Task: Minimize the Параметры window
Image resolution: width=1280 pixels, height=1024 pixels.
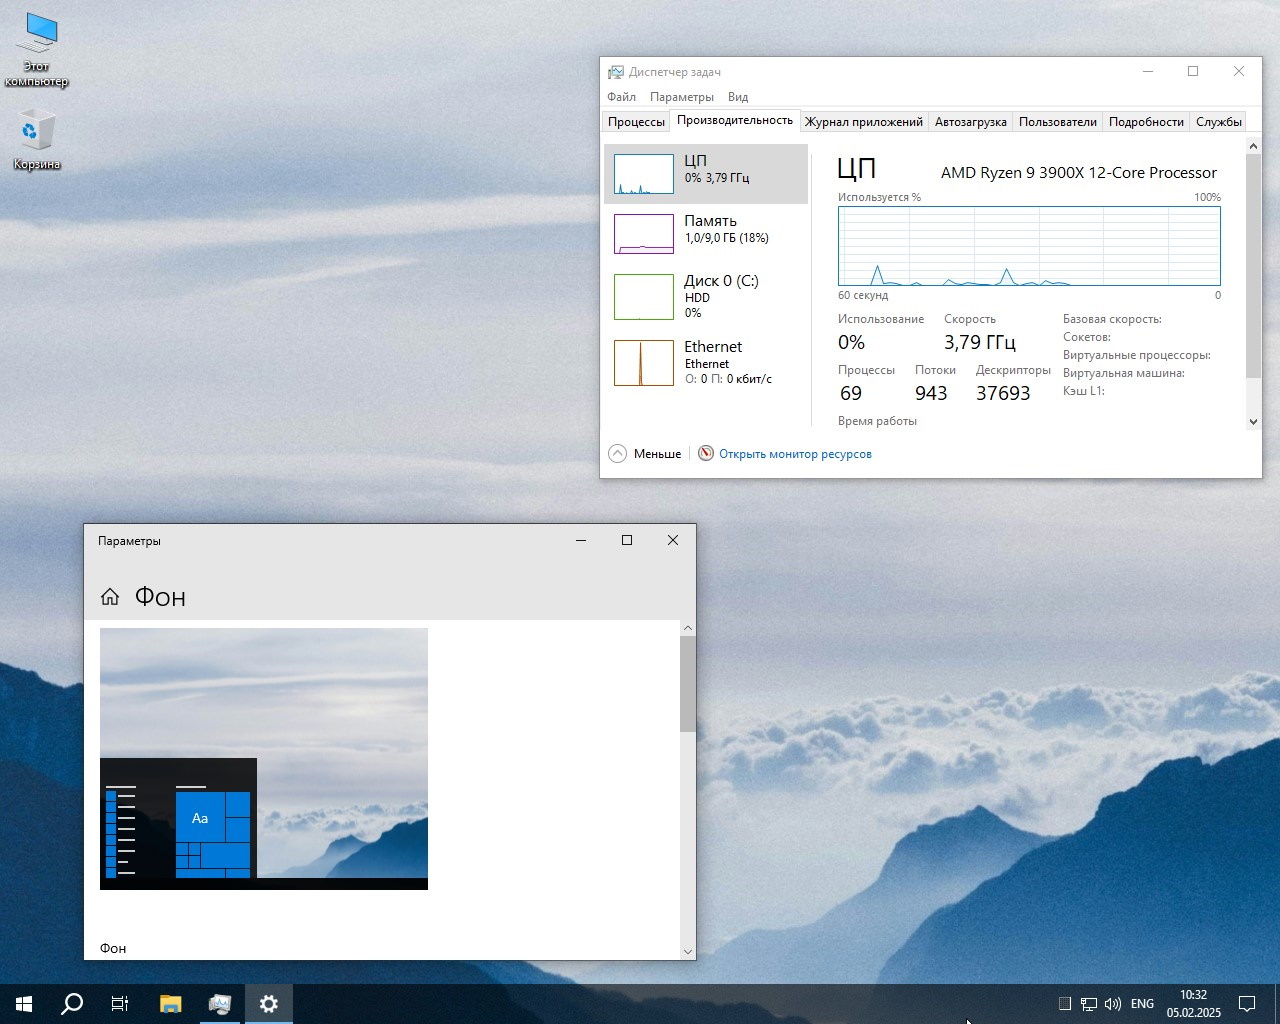Action: pos(581,540)
